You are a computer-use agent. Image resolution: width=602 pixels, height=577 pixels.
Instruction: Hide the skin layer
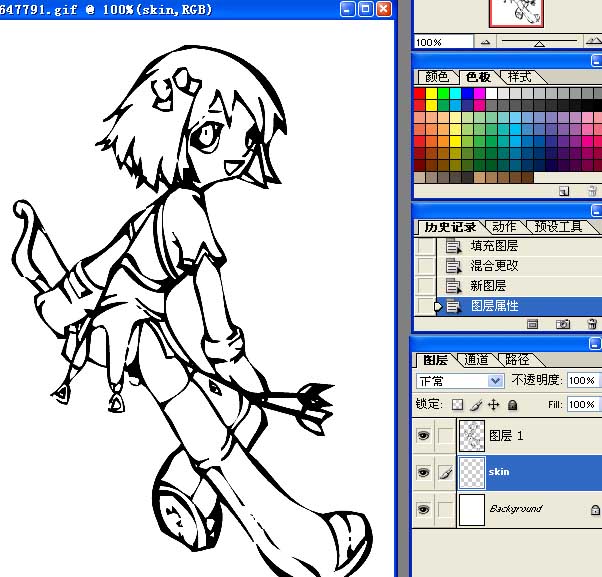coord(423,472)
